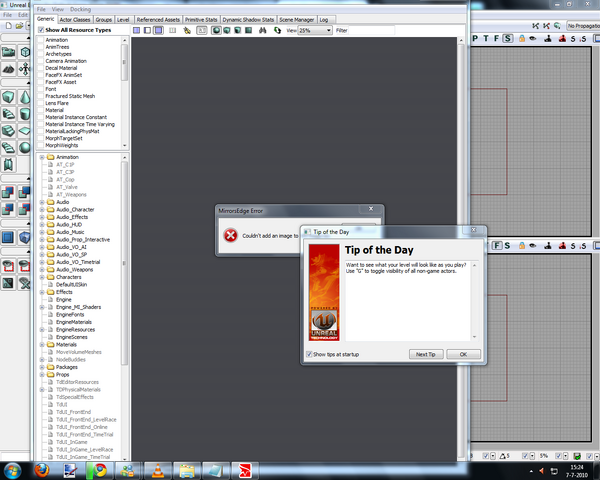
Task: Check the Decal Material resource type box
Action: point(41,68)
